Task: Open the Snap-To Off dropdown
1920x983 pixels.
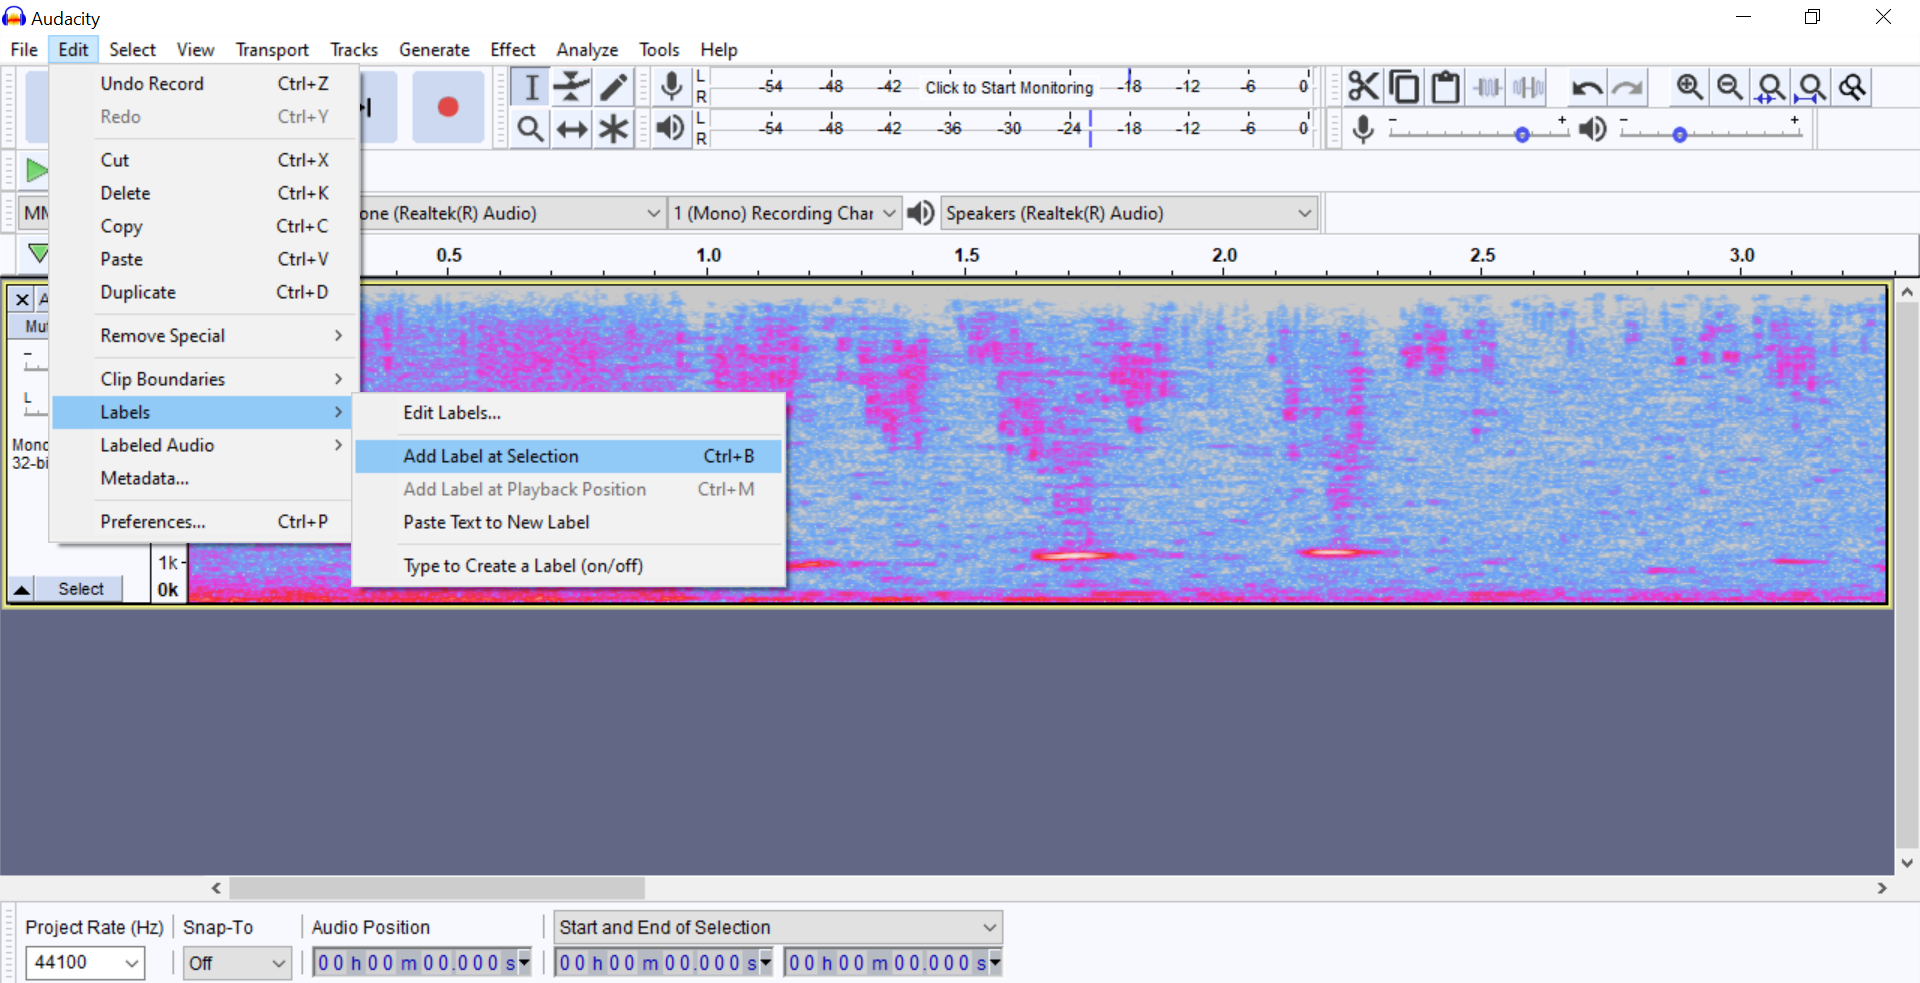Action: [237, 963]
